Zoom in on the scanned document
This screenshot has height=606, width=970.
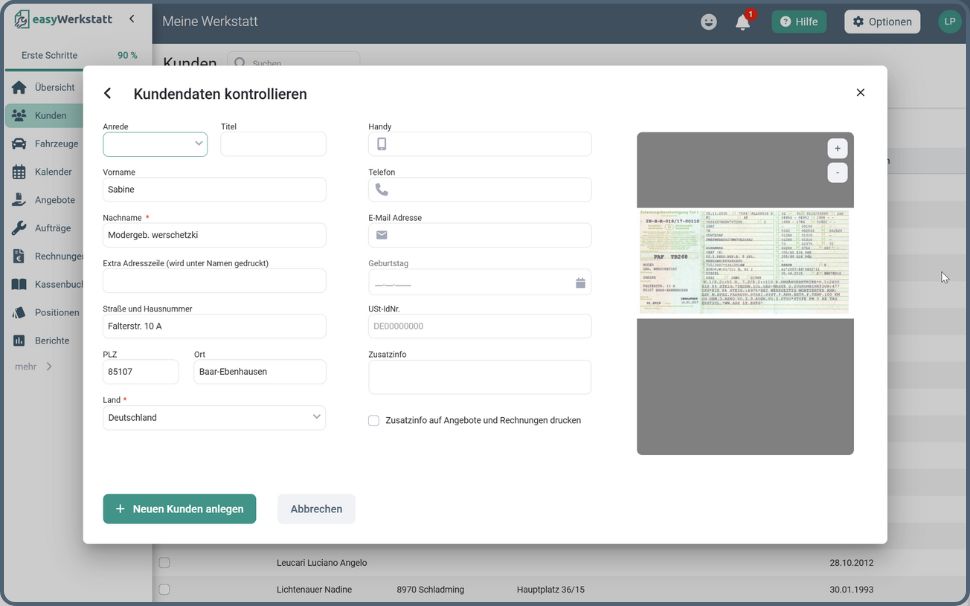click(837, 148)
